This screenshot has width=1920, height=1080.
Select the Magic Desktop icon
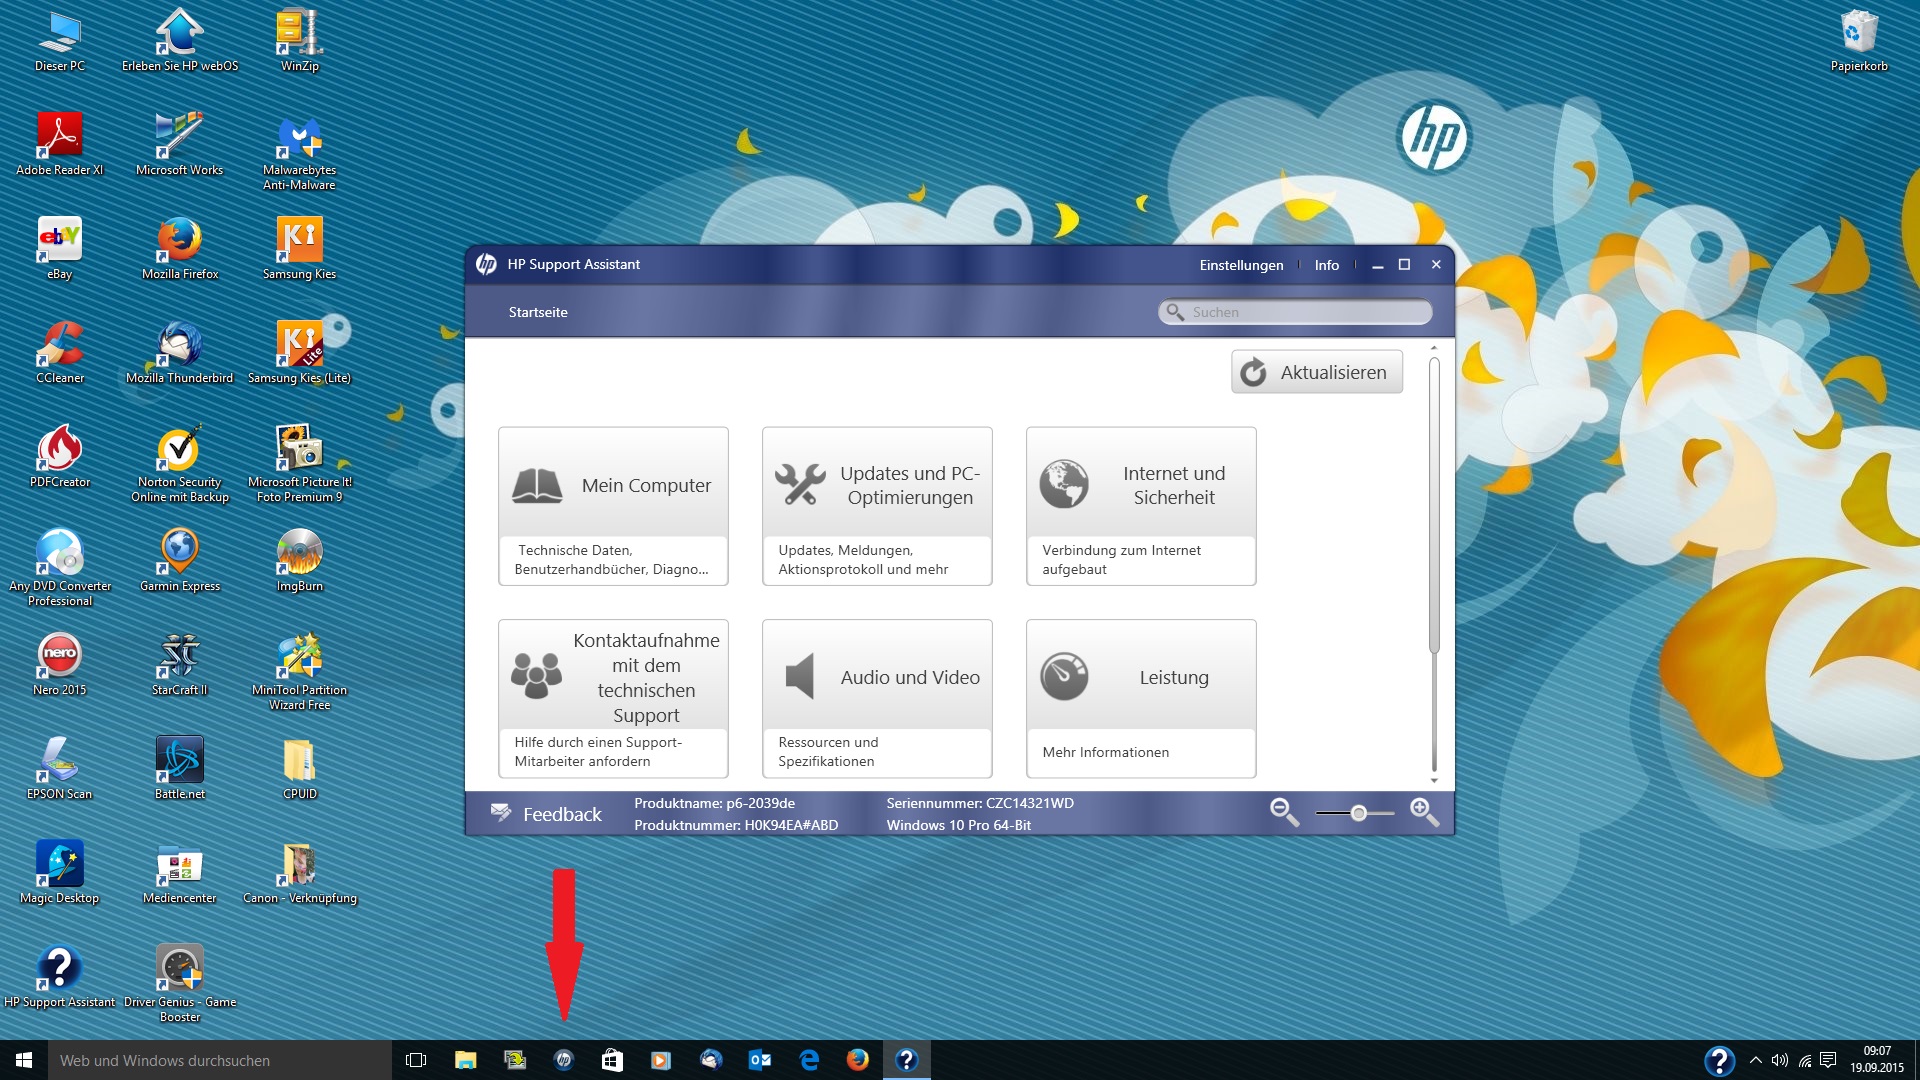(x=60, y=873)
